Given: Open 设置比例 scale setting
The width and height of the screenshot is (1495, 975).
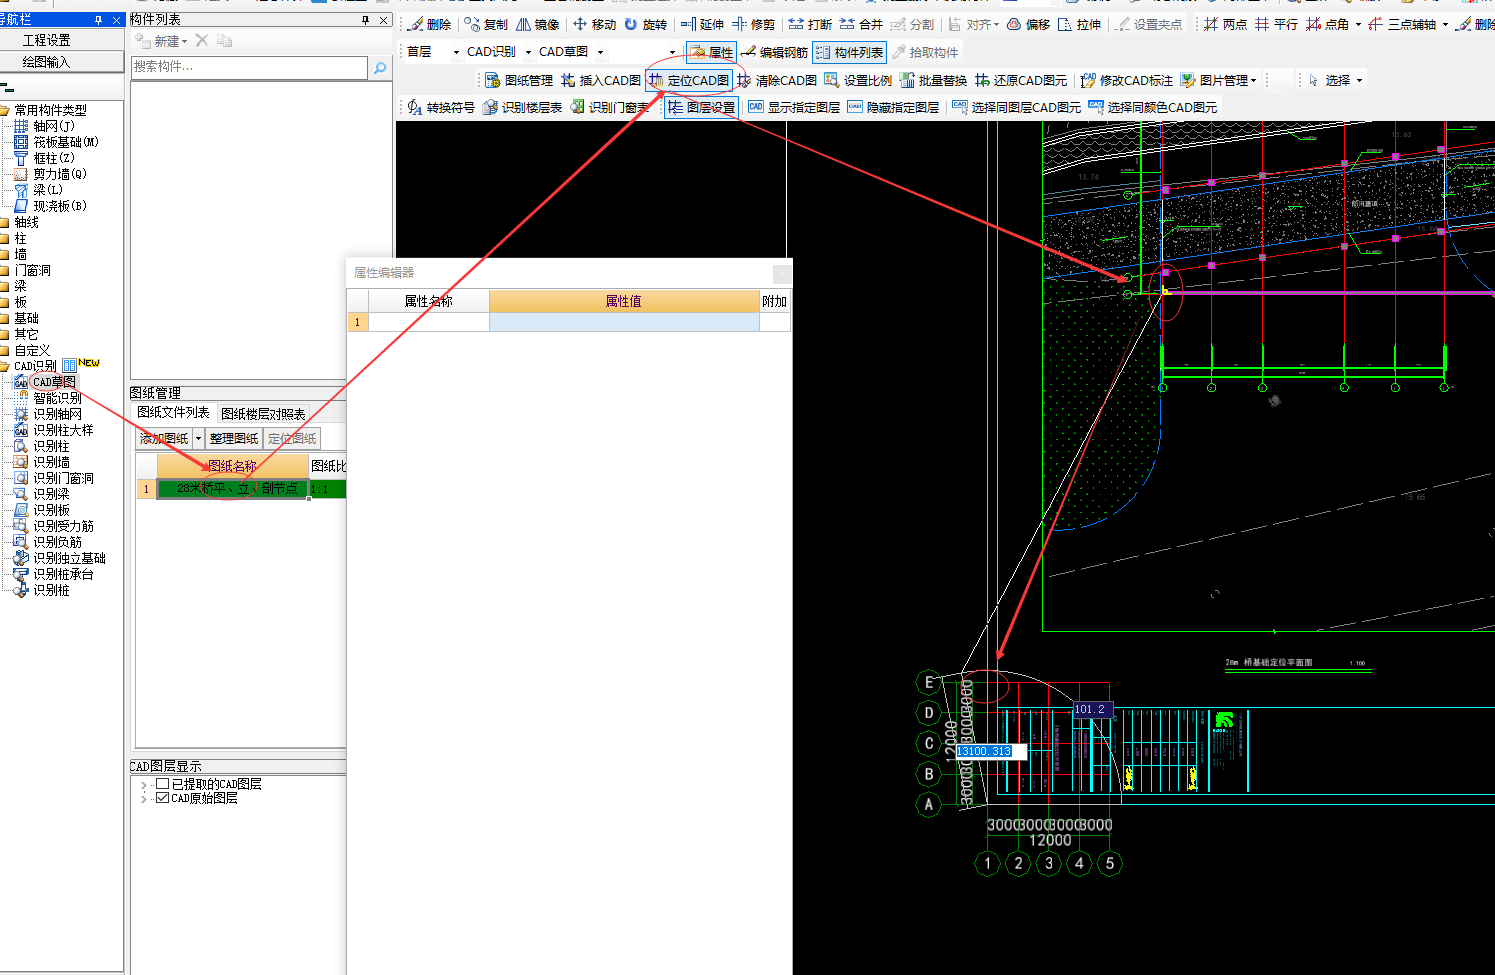Looking at the screenshot, I should click(858, 80).
